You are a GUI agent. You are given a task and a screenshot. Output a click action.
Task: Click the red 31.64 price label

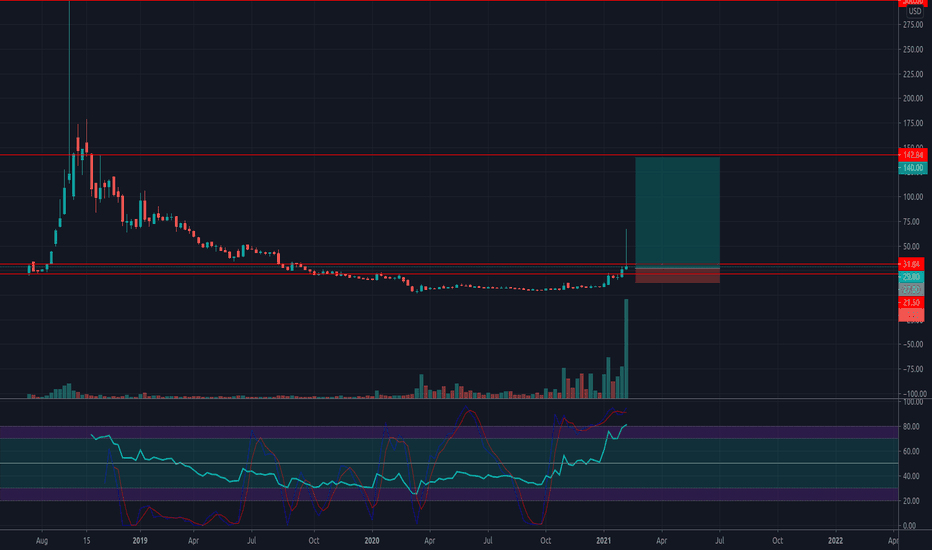(911, 264)
